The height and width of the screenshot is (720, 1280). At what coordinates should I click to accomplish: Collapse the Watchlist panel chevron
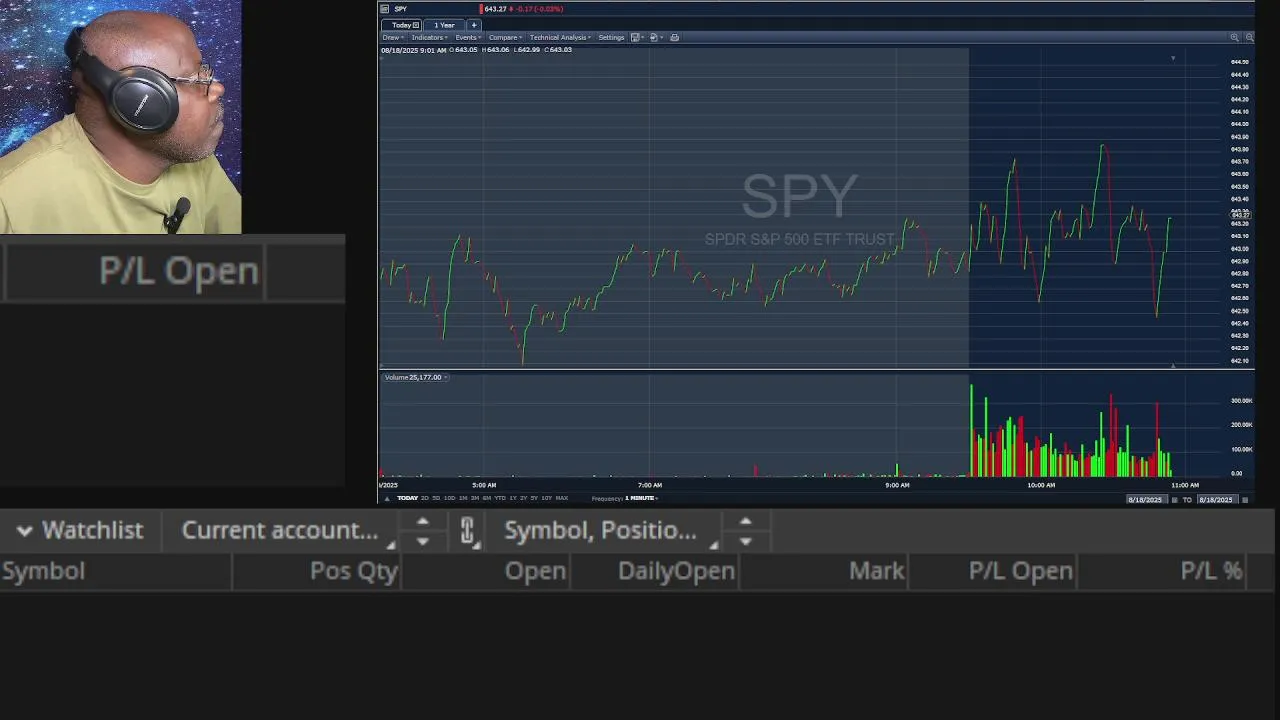[25, 531]
